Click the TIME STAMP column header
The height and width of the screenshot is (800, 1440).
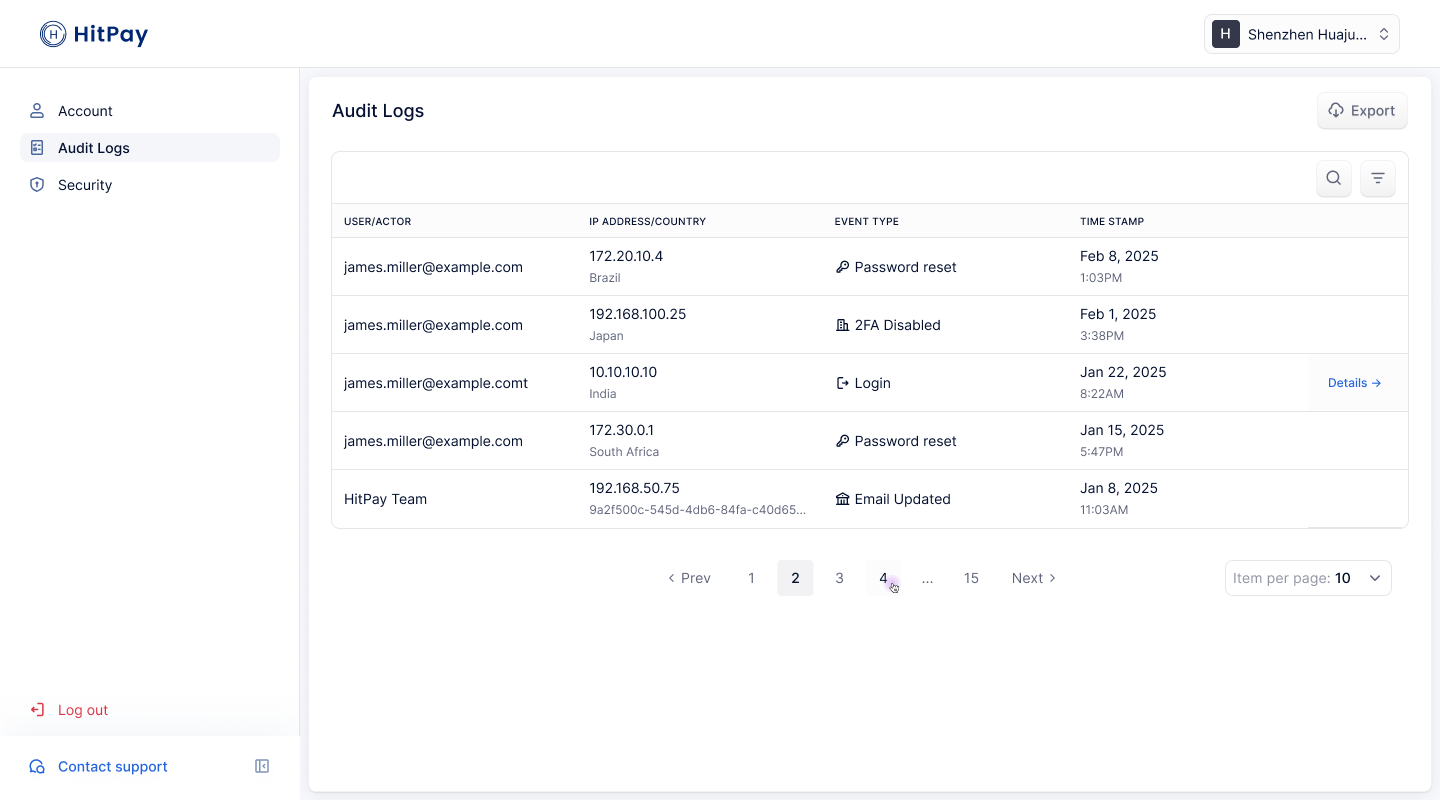tap(1112, 221)
